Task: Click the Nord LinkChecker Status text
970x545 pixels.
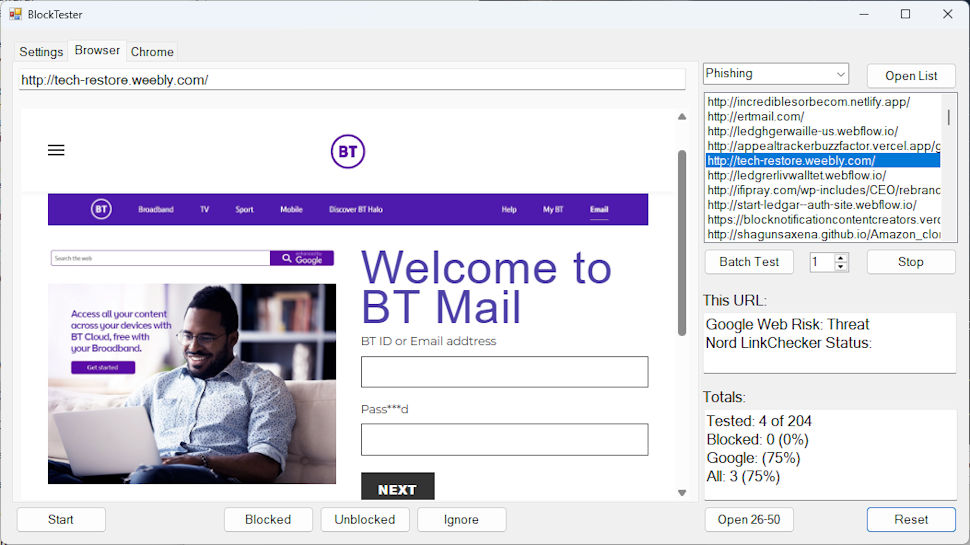Action: point(789,343)
